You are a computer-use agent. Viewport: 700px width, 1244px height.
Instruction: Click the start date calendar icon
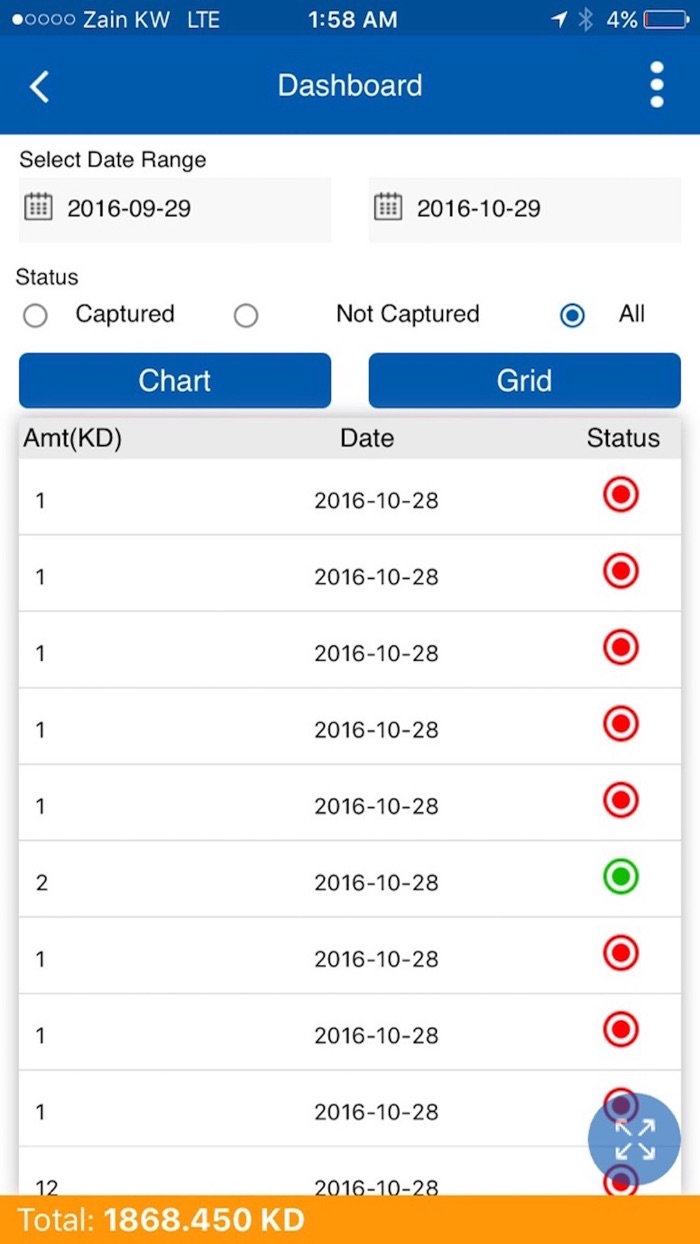point(38,208)
